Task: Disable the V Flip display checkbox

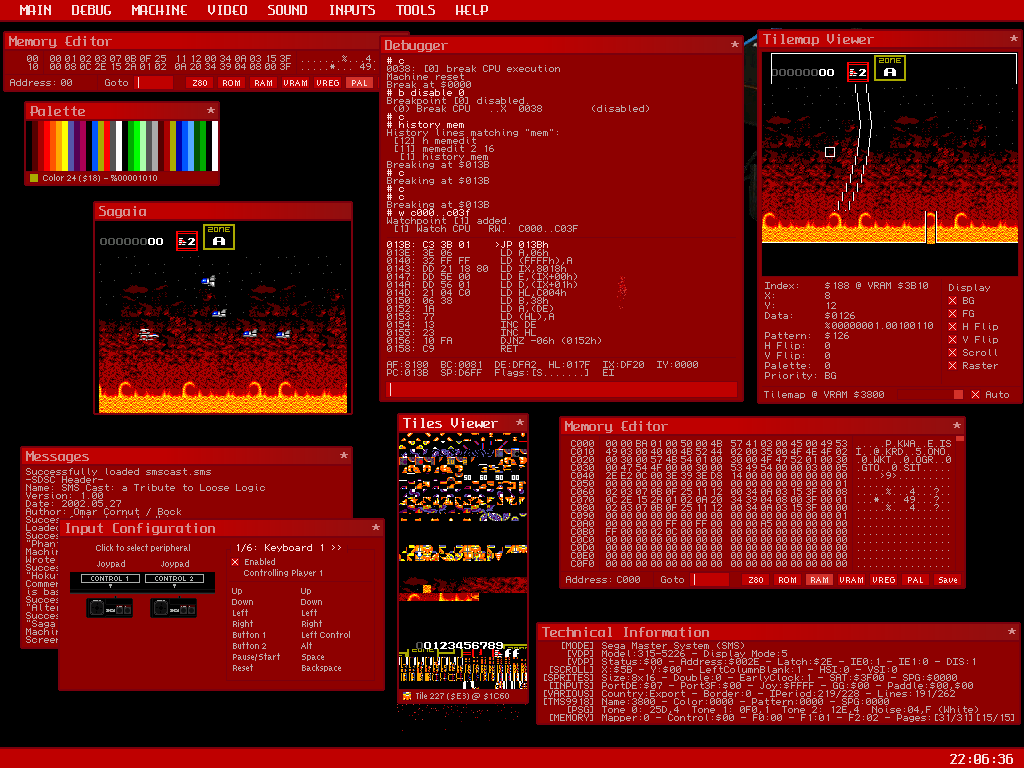Action: [953, 340]
